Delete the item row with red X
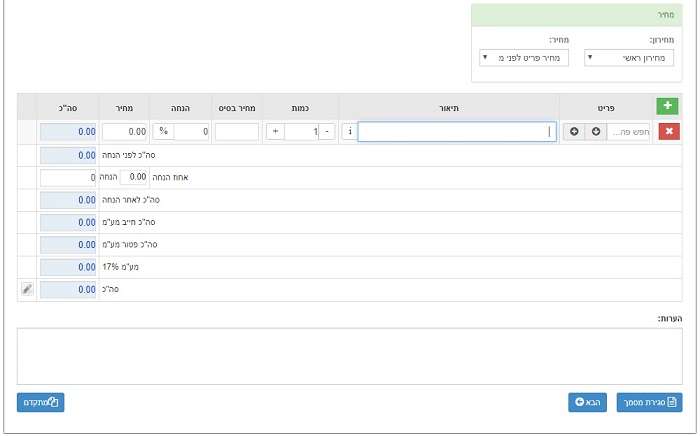 [x=669, y=132]
